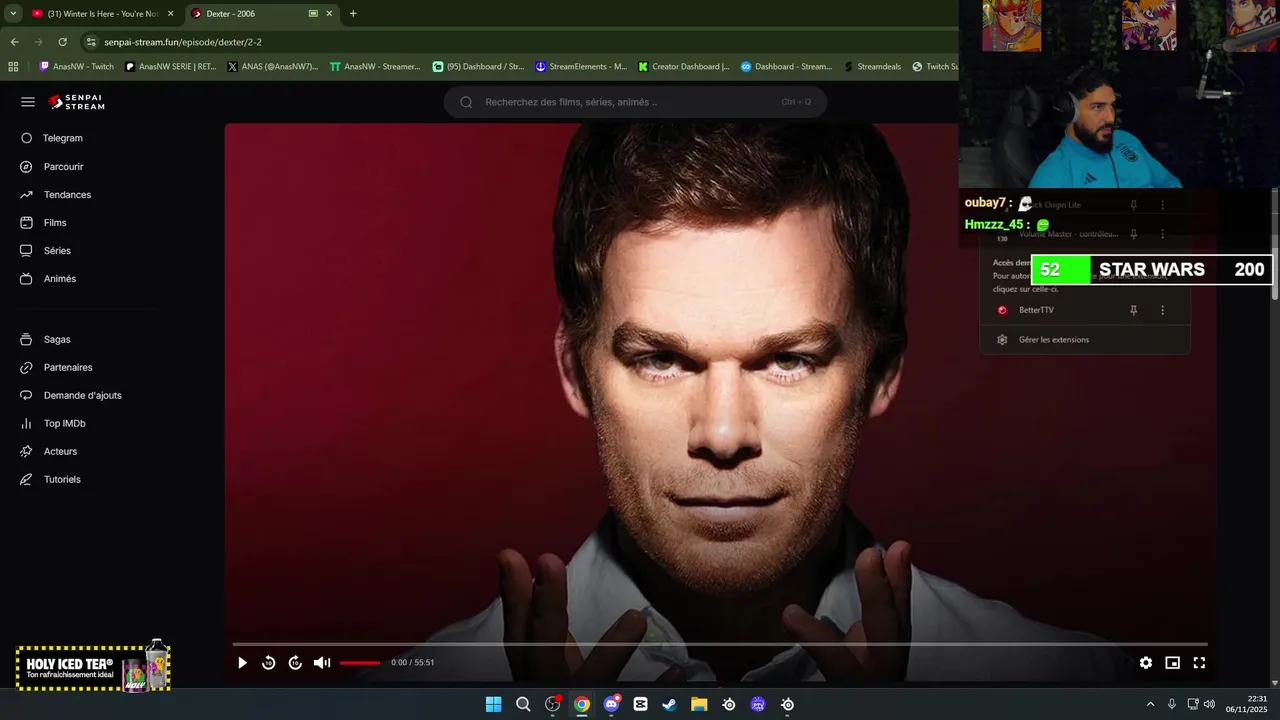Rewind the video ten seconds

tap(268, 663)
